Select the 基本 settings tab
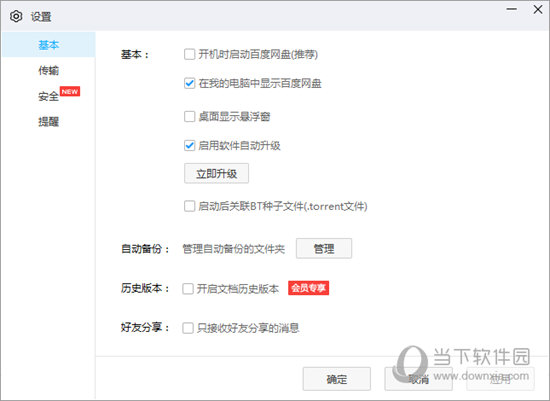The height and width of the screenshot is (401, 550). click(48, 45)
